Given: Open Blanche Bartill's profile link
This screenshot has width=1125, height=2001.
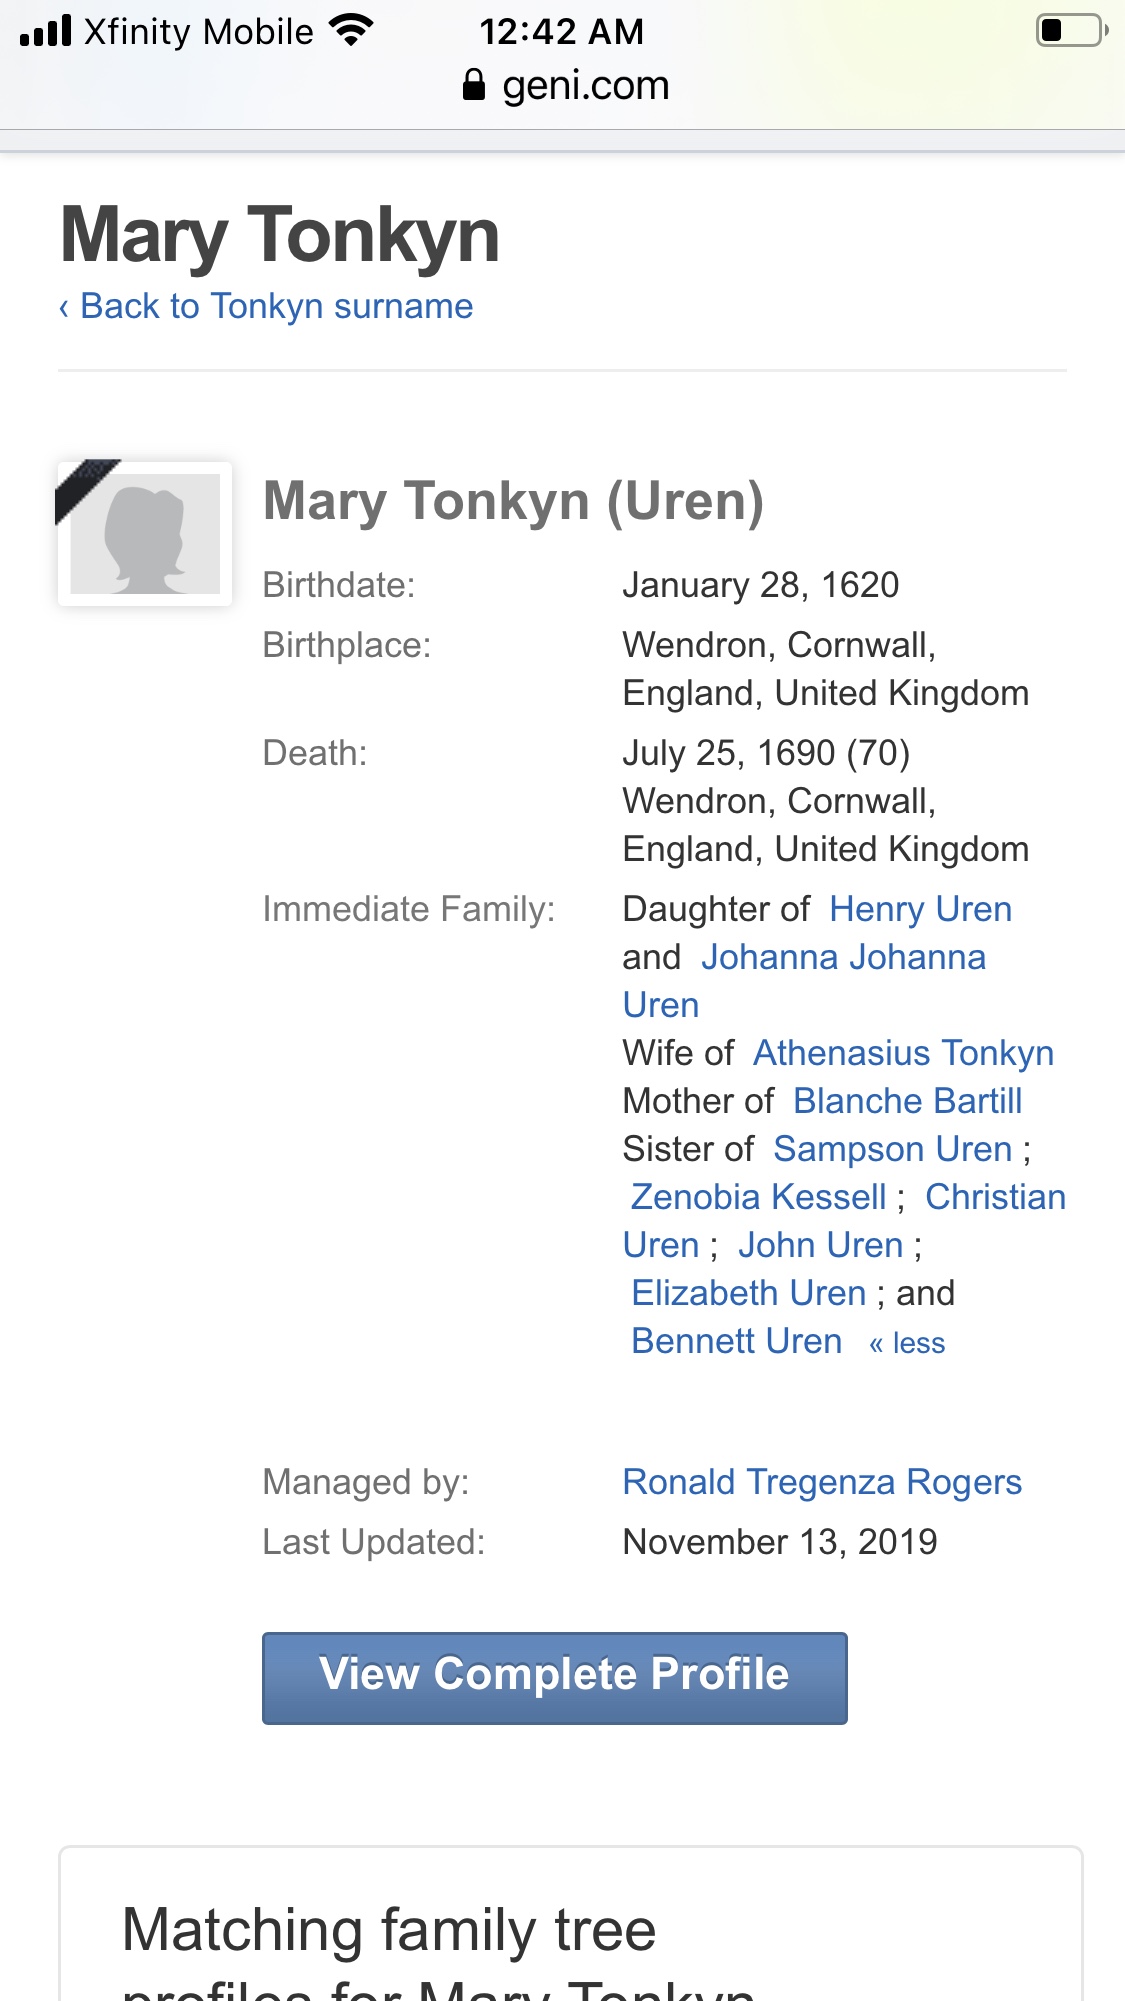Looking at the screenshot, I should [907, 1101].
